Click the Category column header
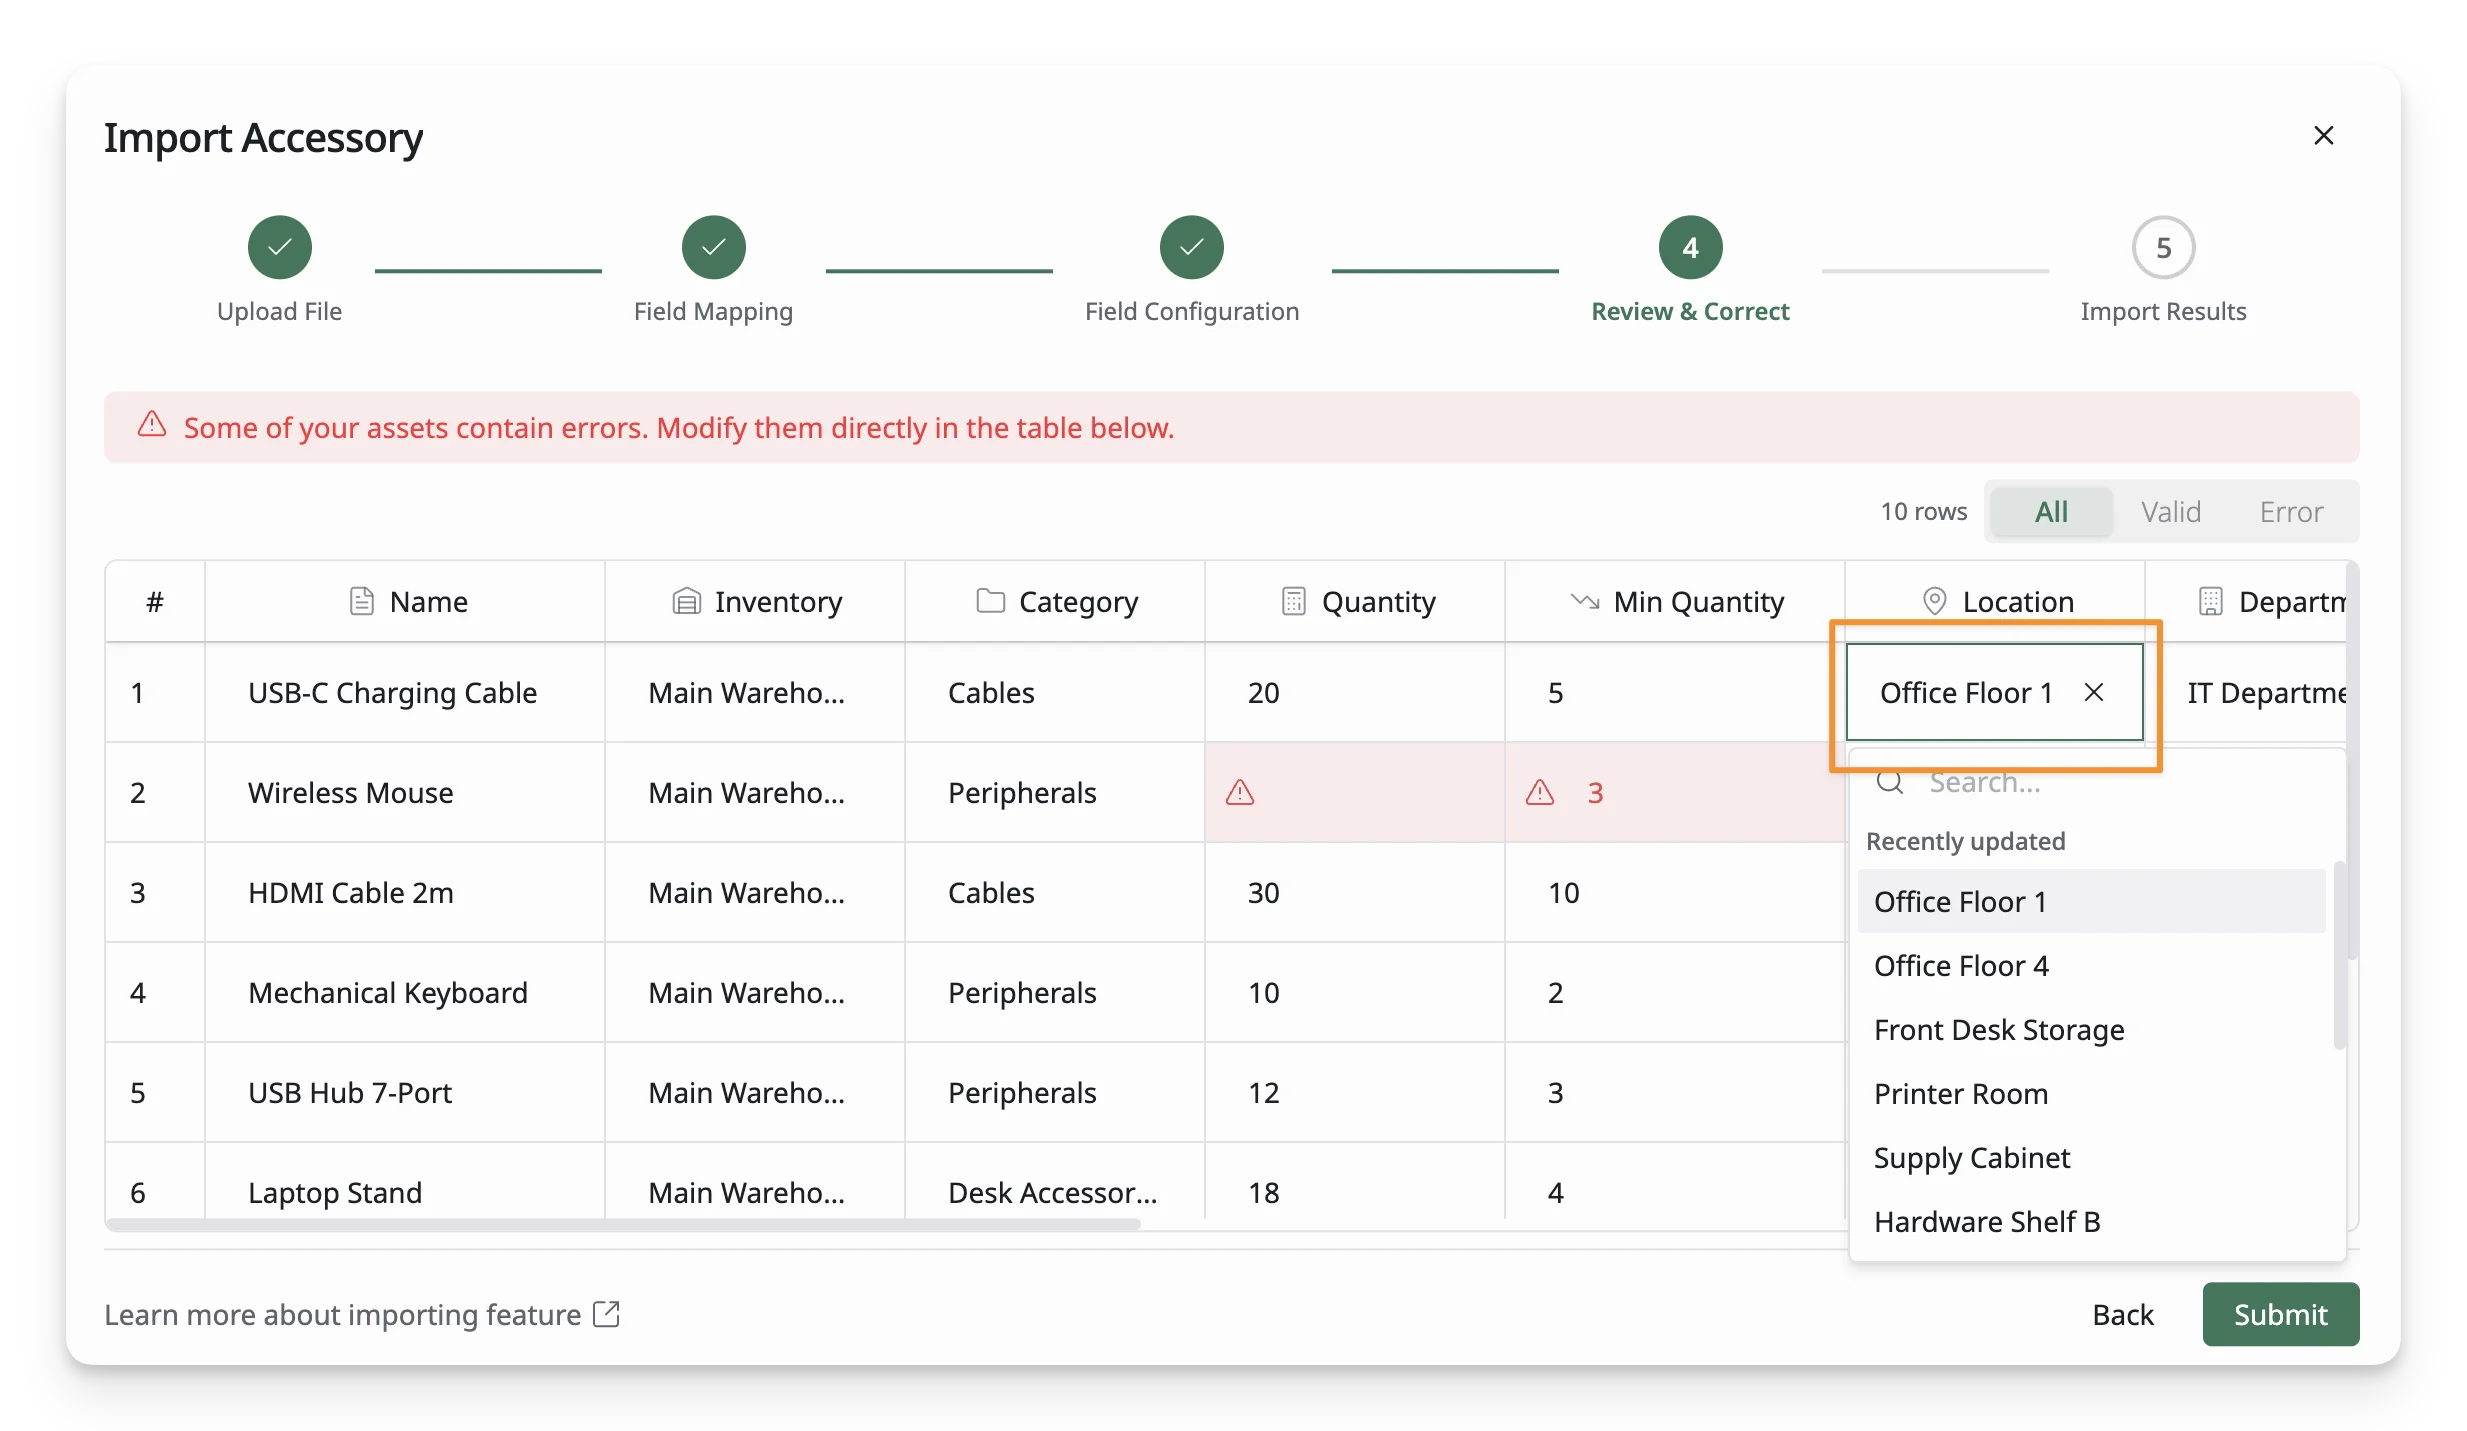This screenshot has height=1431, width=2467. pos(1055,601)
